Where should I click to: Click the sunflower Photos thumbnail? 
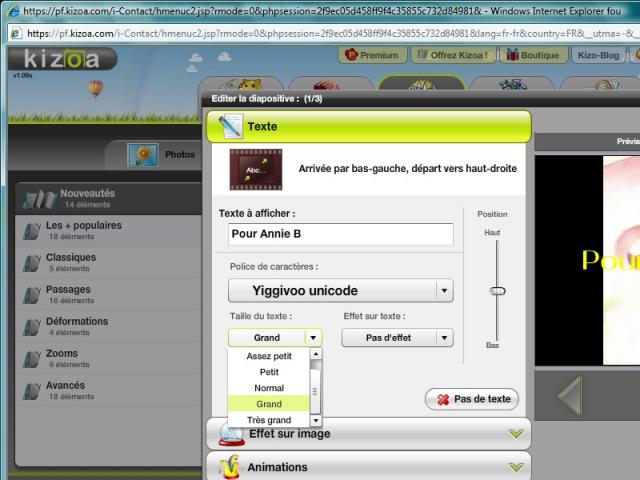pyautogui.click(x=143, y=155)
